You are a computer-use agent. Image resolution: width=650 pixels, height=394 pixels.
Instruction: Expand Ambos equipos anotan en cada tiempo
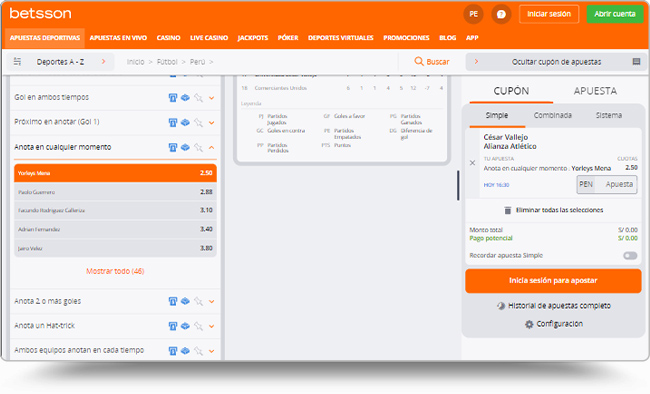click(x=211, y=352)
